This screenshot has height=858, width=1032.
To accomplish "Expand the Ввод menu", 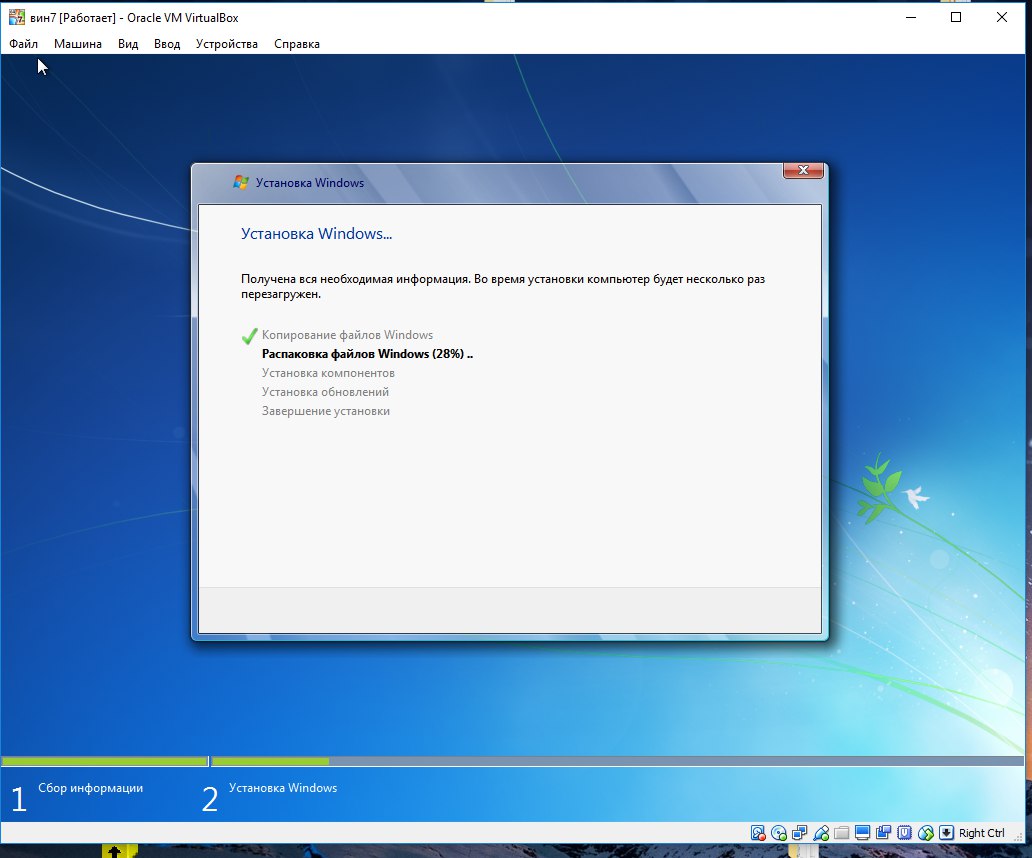I will point(167,44).
